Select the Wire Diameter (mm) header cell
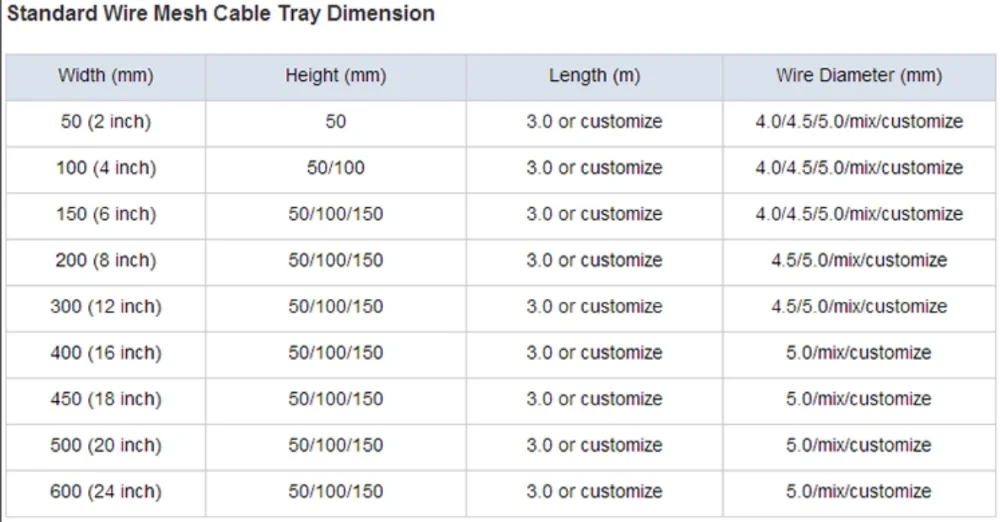Viewport: 1000px width, 522px height. click(x=858, y=76)
